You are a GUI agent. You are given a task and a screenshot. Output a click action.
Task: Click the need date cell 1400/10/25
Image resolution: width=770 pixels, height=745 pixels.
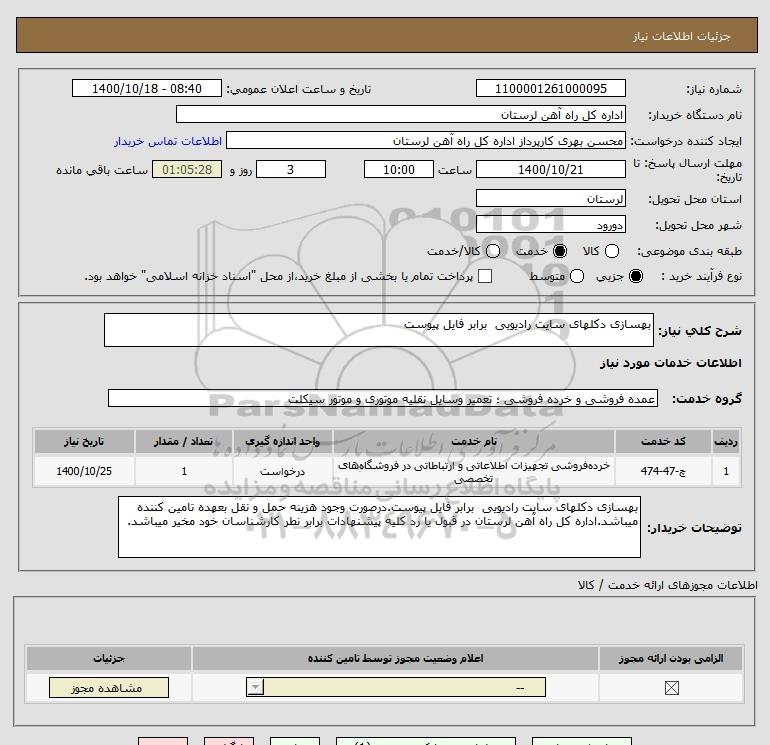point(84,471)
